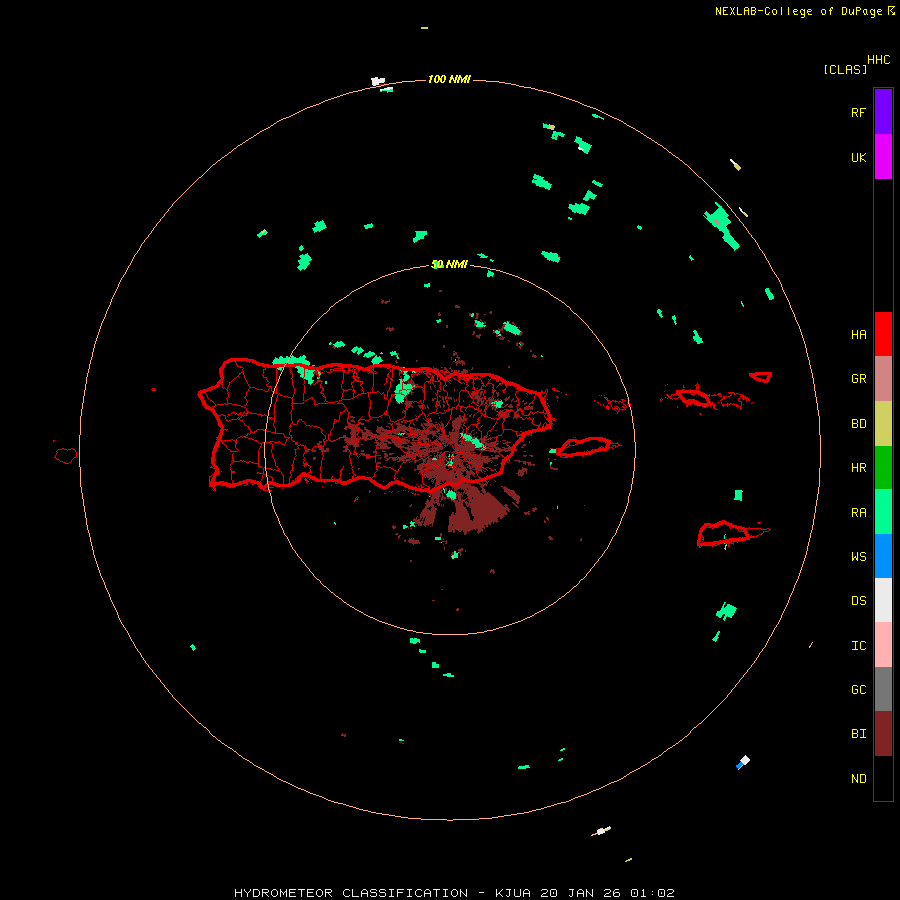This screenshot has height=900, width=900.
Task: Click the 'IC' legend label
Action: click(x=858, y=646)
